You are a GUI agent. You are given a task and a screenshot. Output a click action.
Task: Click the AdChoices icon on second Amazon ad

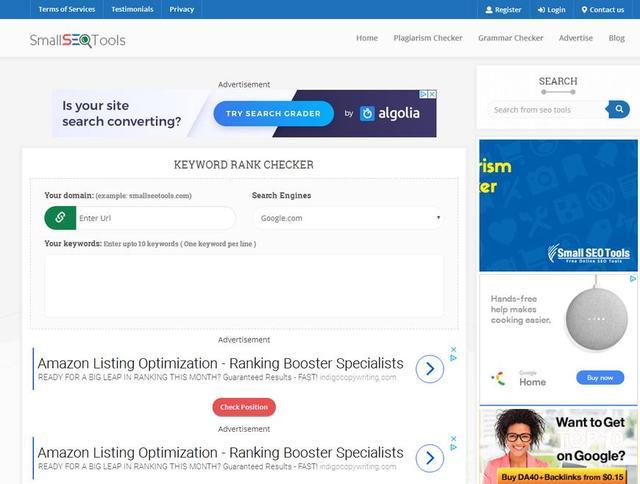pos(453,447)
